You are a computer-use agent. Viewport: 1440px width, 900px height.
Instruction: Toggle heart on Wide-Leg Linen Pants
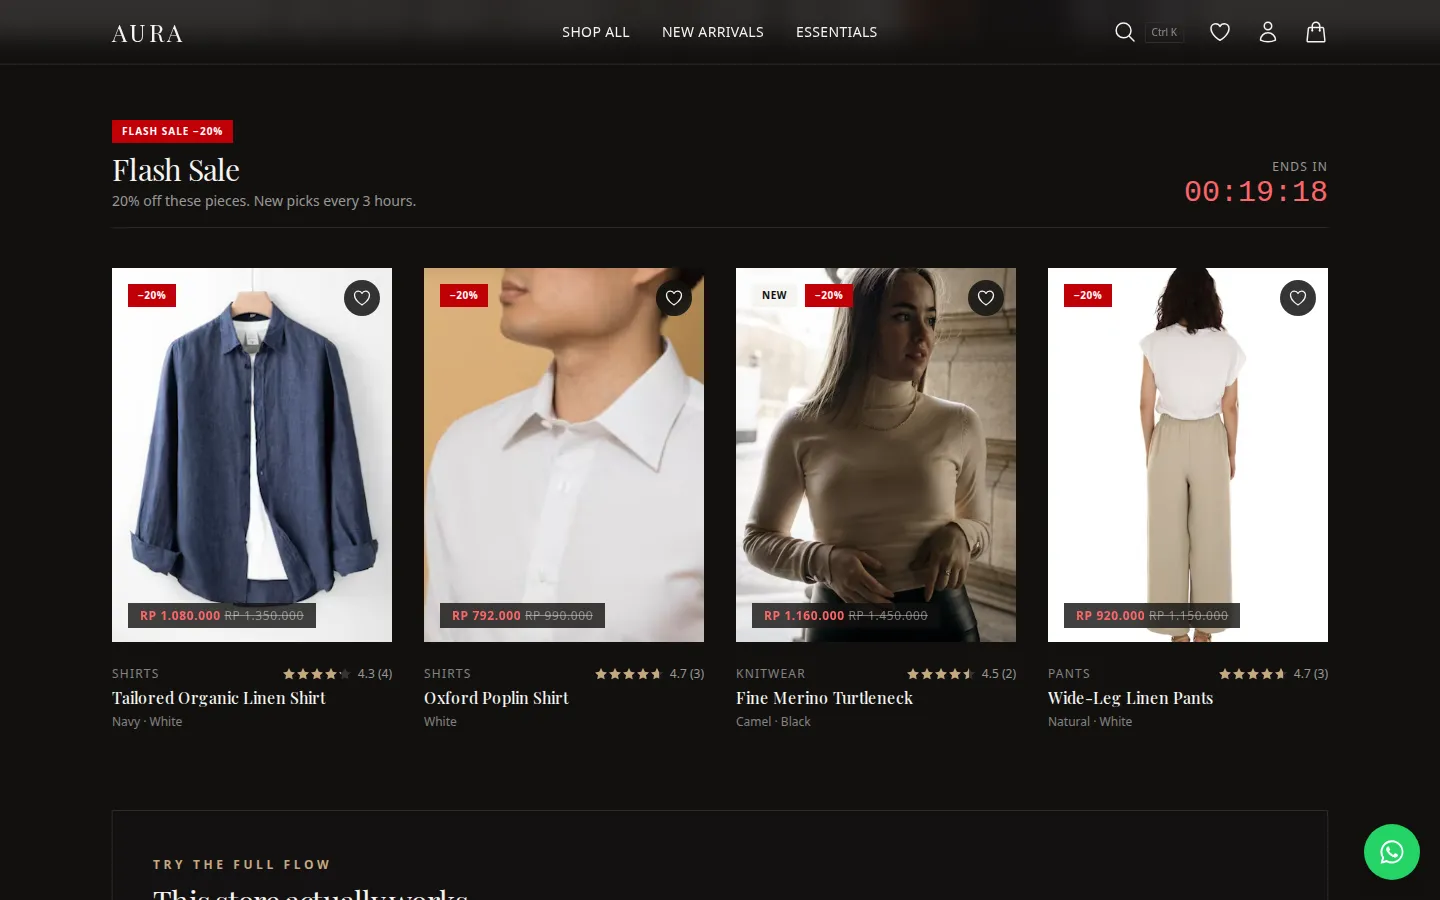(x=1298, y=298)
